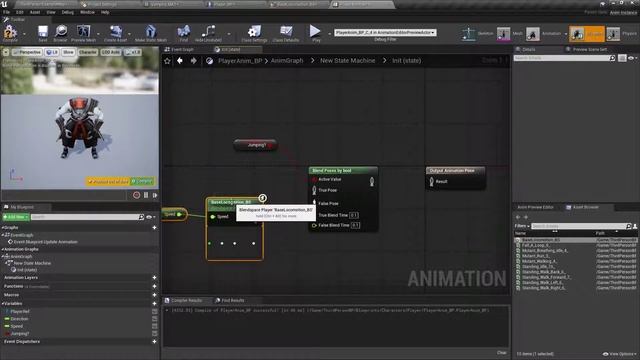The image size is (640, 360).
Task: Open the Compile options dropdown arrow
Action: tap(24, 34)
